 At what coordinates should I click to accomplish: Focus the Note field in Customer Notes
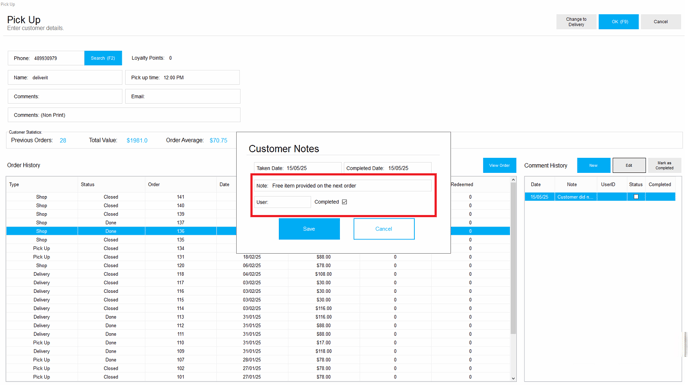pyautogui.click(x=343, y=186)
